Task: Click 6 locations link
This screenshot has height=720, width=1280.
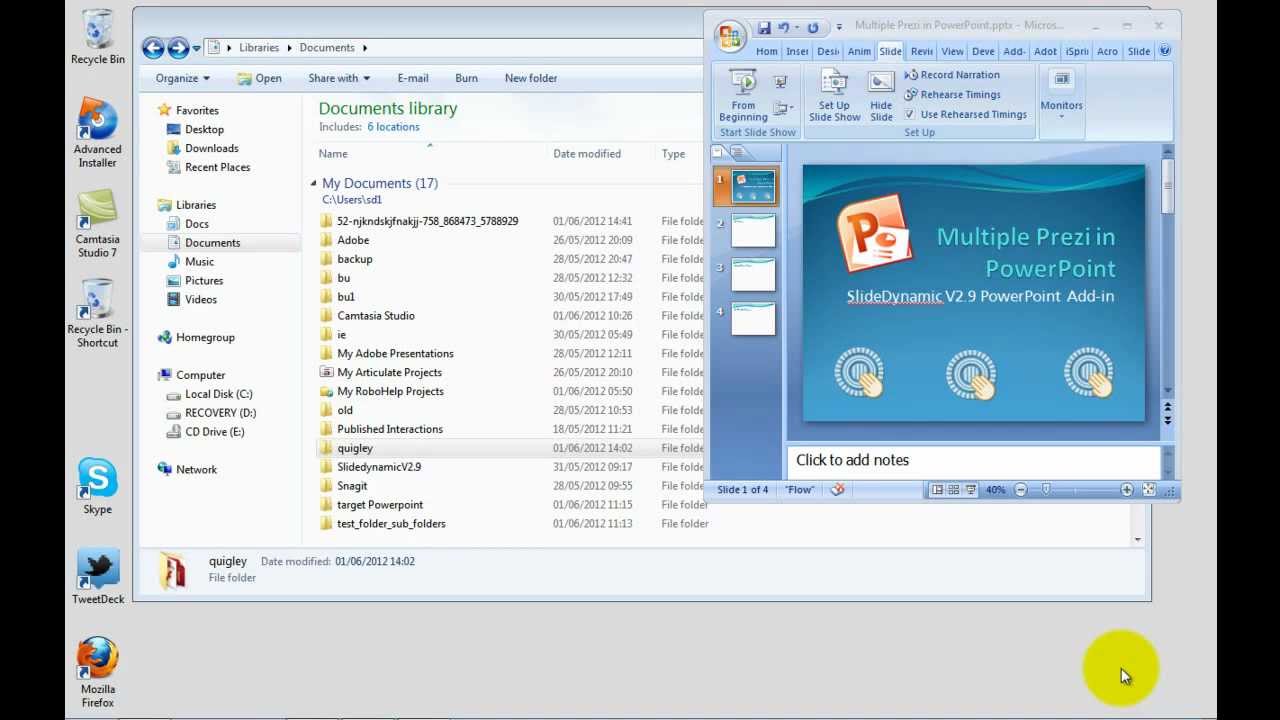Action: (x=393, y=127)
